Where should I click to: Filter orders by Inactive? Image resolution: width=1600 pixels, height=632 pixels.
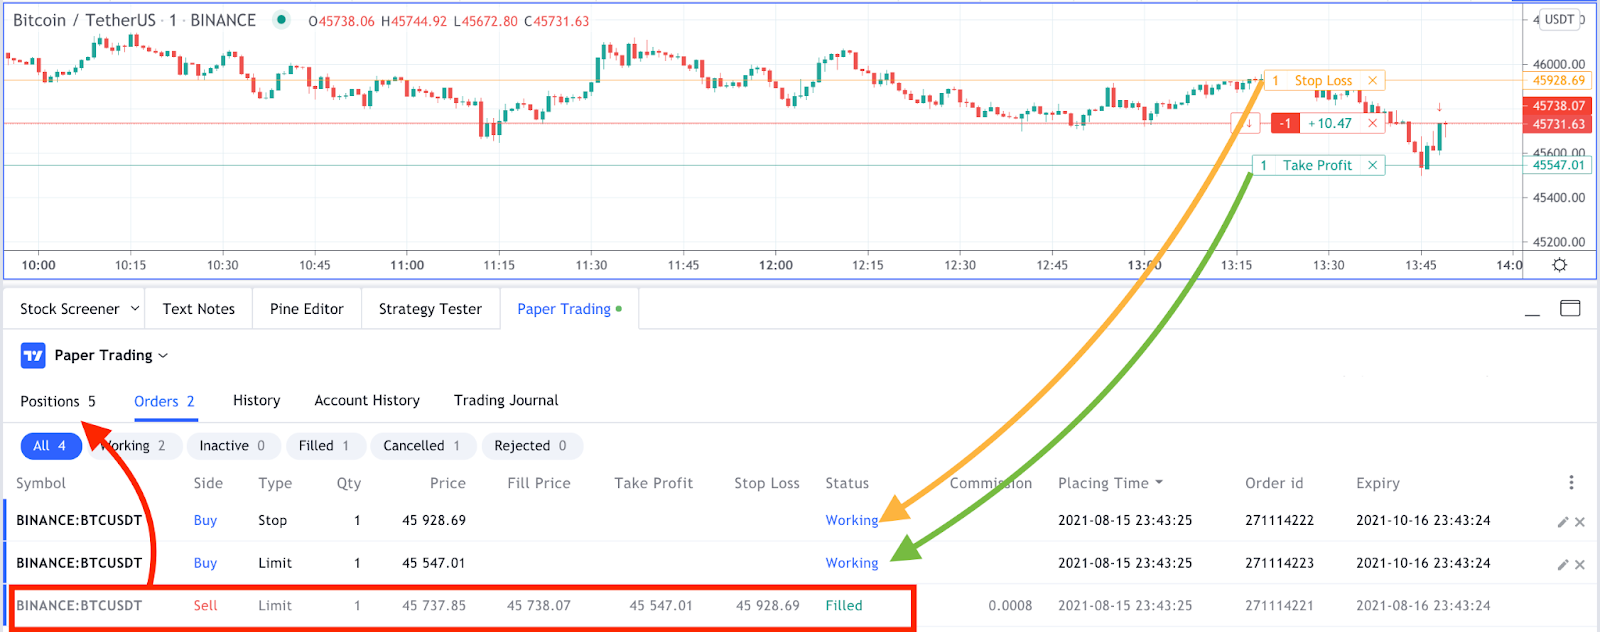click(232, 446)
